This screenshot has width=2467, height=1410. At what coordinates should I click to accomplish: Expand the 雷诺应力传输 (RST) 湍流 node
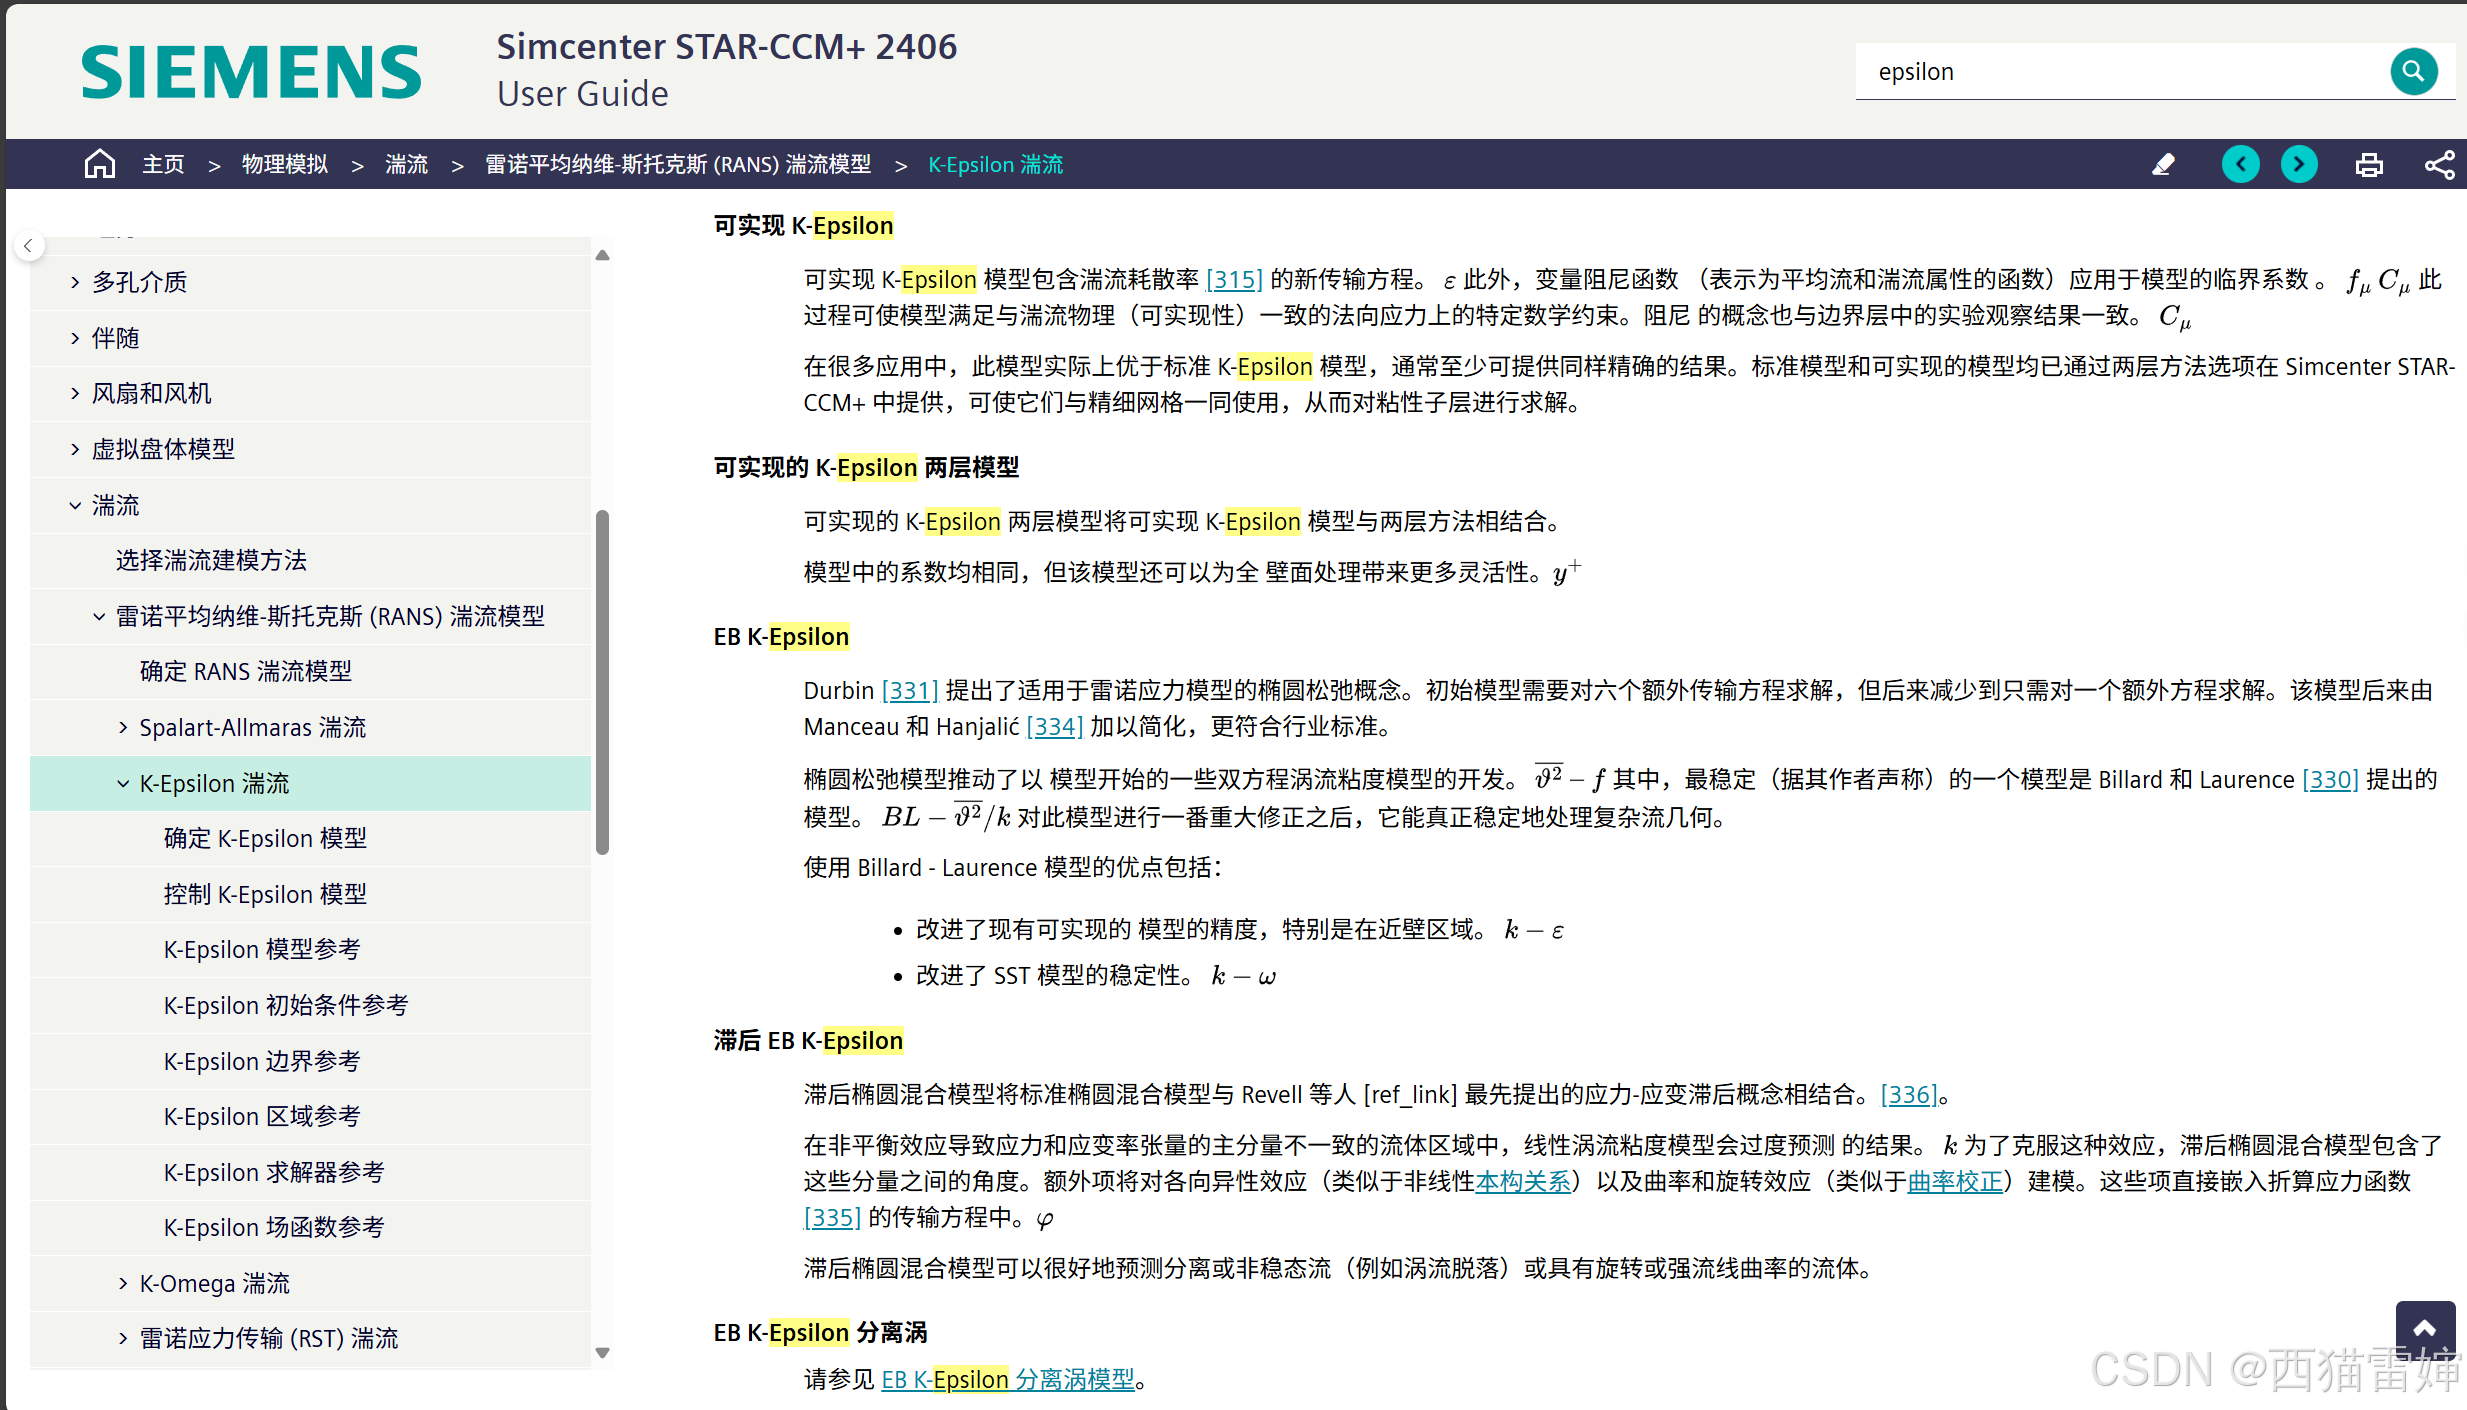[x=123, y=1338]
